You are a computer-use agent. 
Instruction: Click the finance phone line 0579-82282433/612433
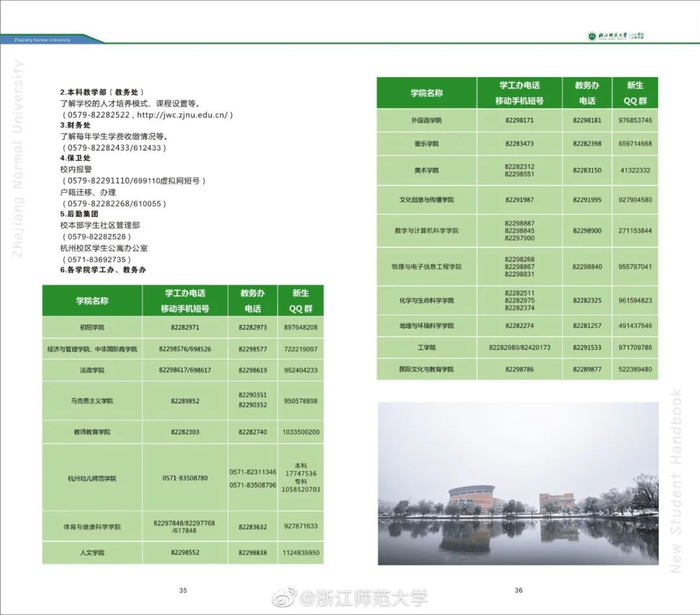tap(114, 148)
